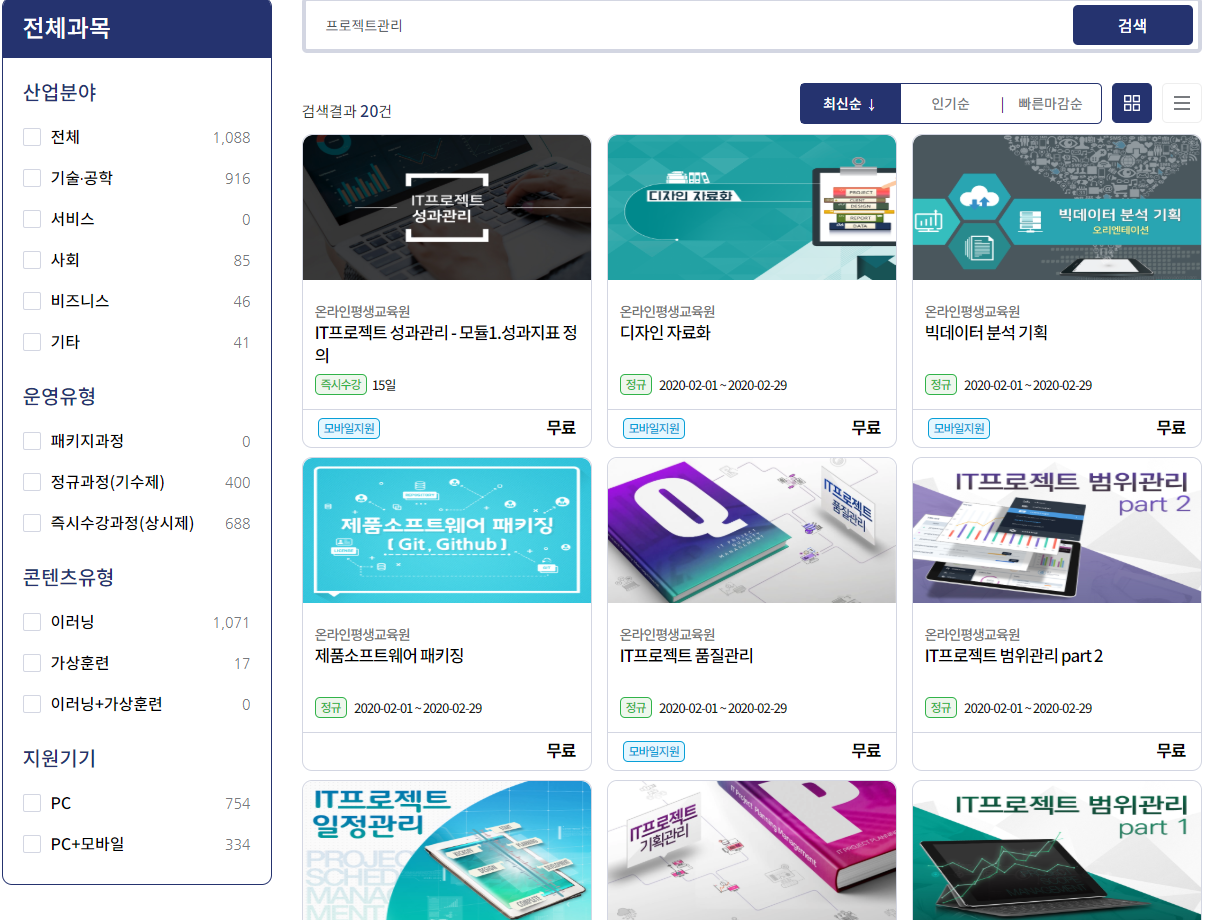Check the 서비스 checkbox

[32, 219]
